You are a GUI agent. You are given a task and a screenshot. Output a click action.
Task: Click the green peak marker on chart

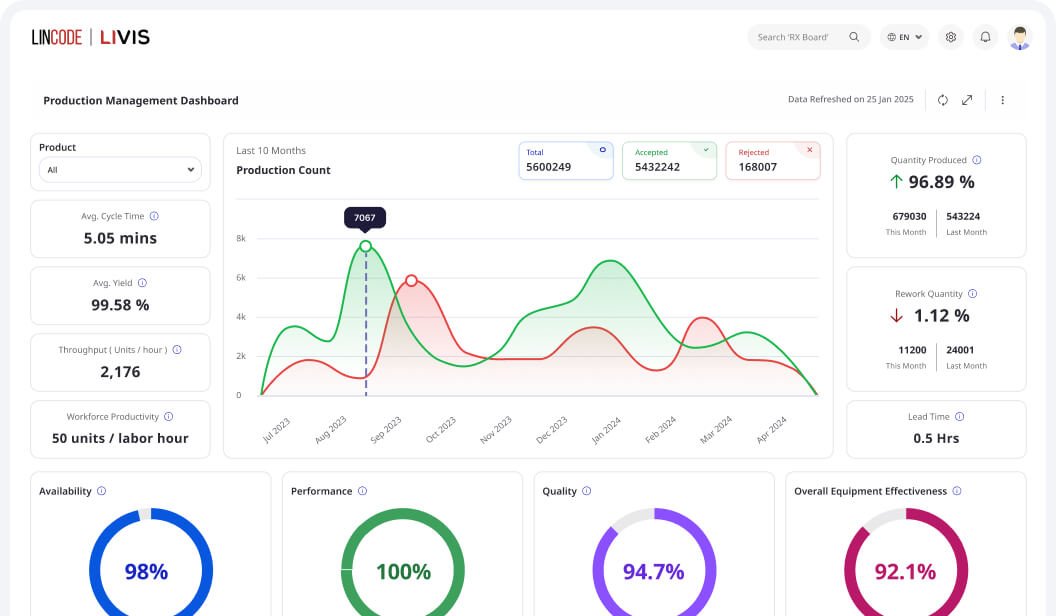pyautogui.click(x=365, y=246)
